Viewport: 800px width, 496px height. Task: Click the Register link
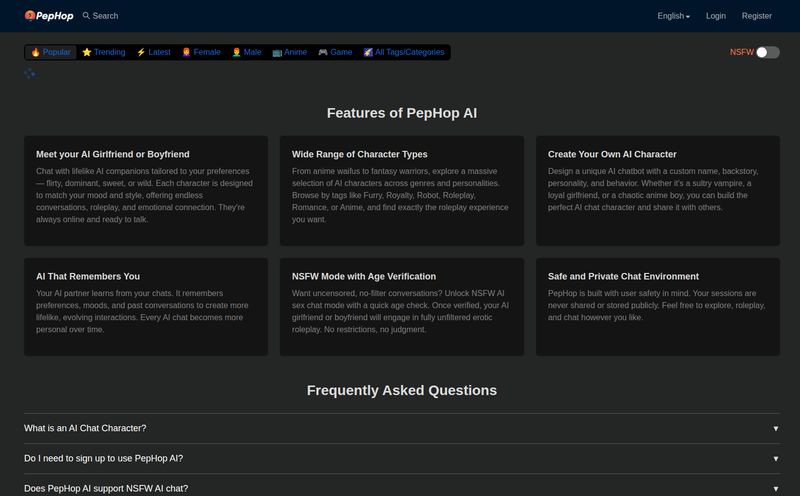click(757, 16)
